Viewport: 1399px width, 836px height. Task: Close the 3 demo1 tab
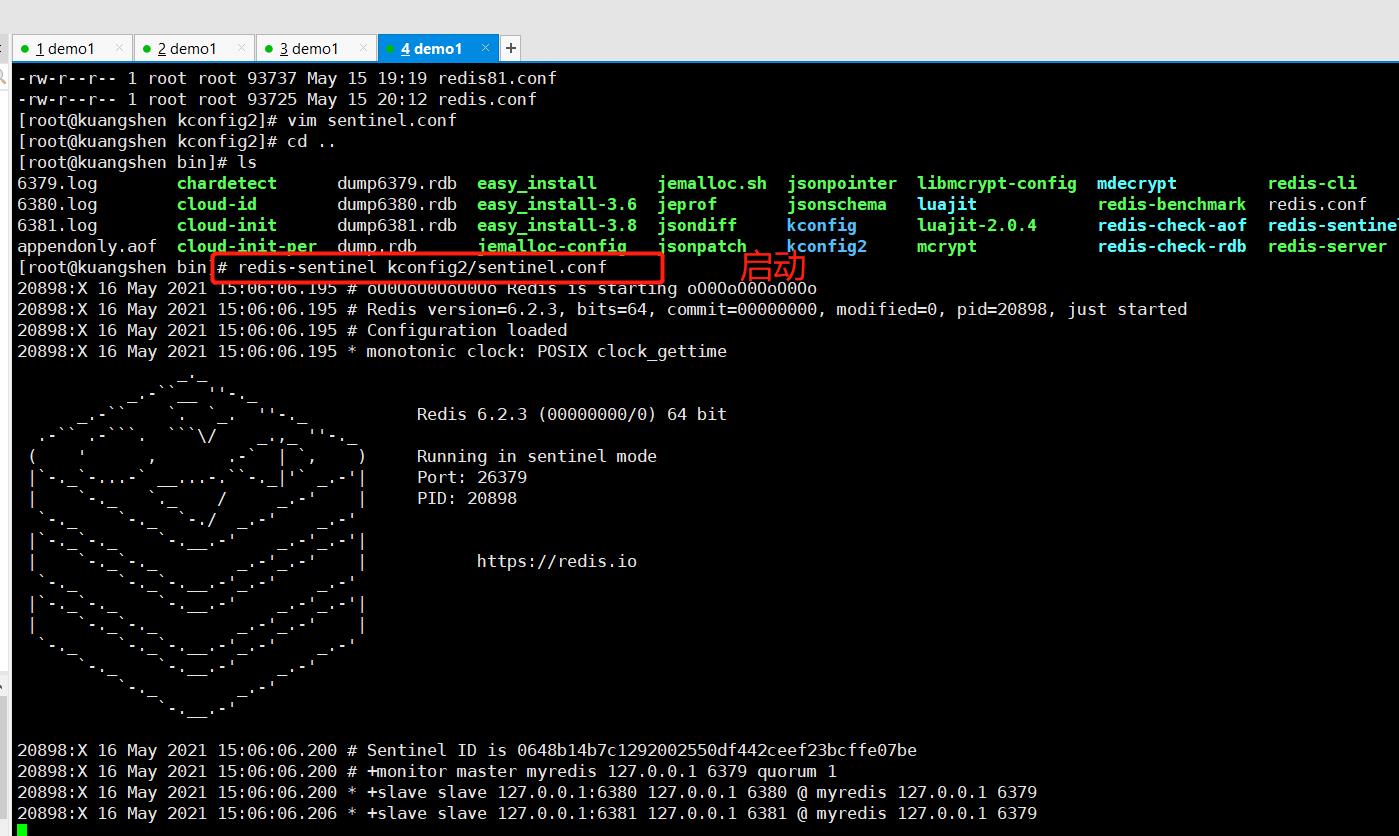pyautogui.click(x=364, y=47)
